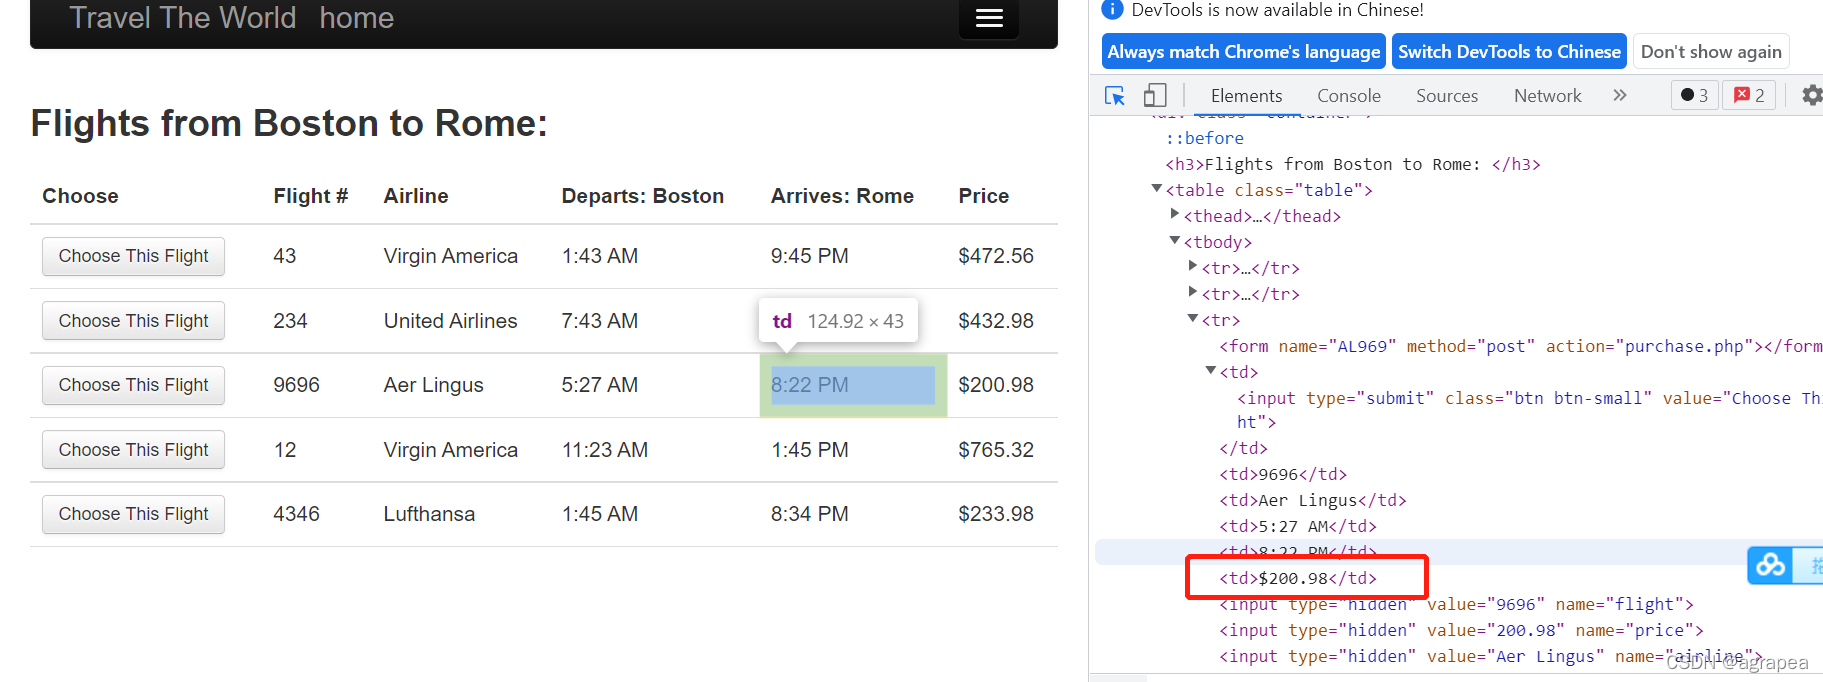
Task: Choose flight 234 United Airlines
Action: point(133,321)
